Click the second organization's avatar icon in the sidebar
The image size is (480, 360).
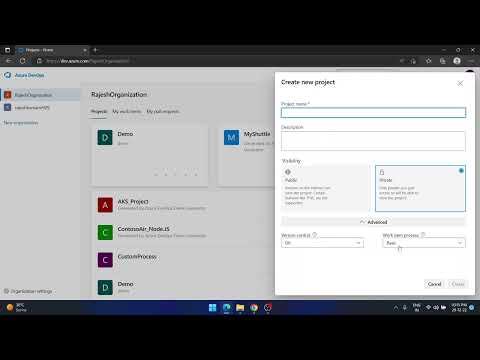click(x=8, y=107)
